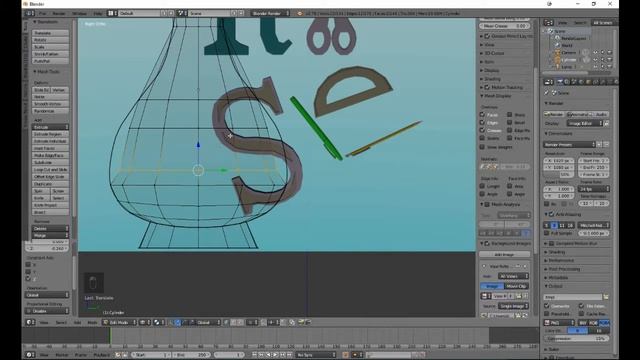
Task: Open the Edit Mode selector dropdown
Action: click(x=119, y=322)
